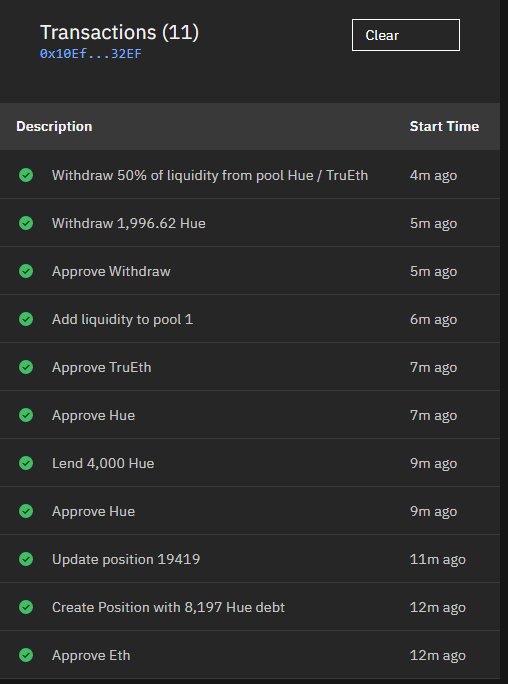Image resolution: width=508 pixels, height=684 pixels.
Task: Open the Update position 19419 entry
Action: click(x=250, y=559)
